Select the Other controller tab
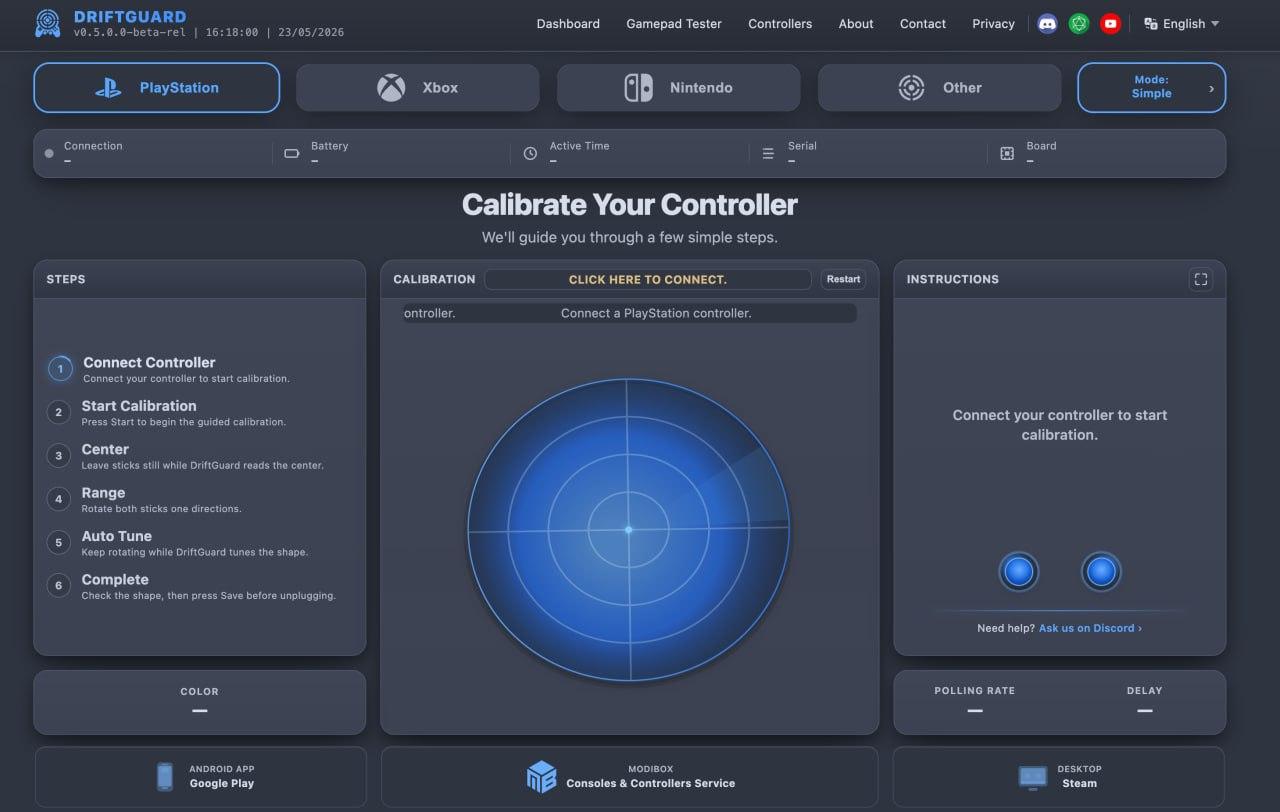1280x812 pixels. (940, 88)
